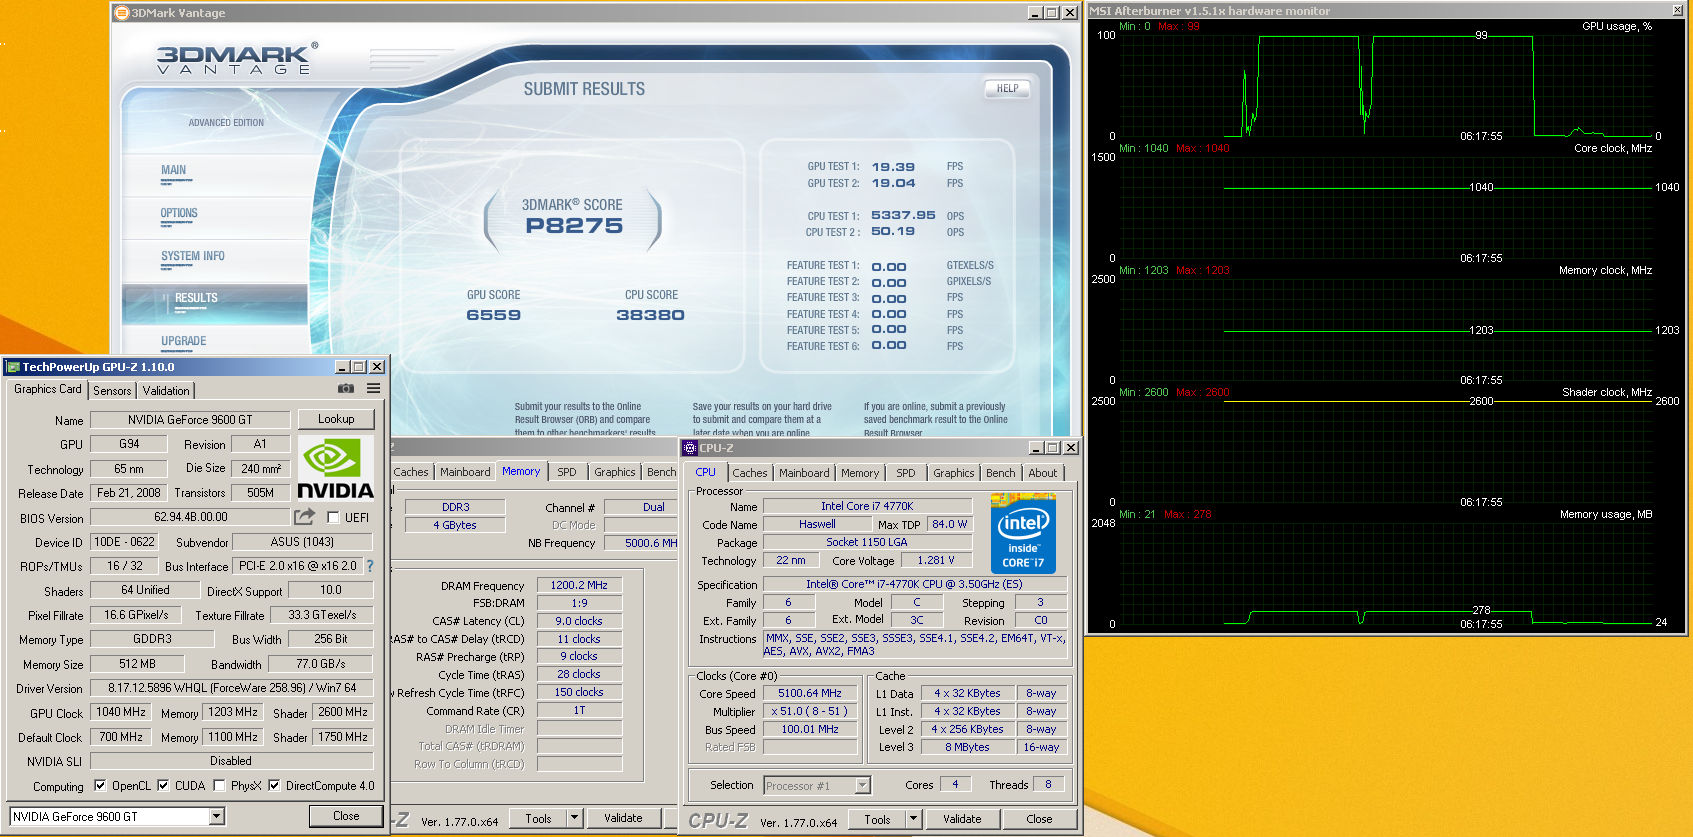Open the Mainboard tab in rear CPU-Z window

click(x=465, y=472)
